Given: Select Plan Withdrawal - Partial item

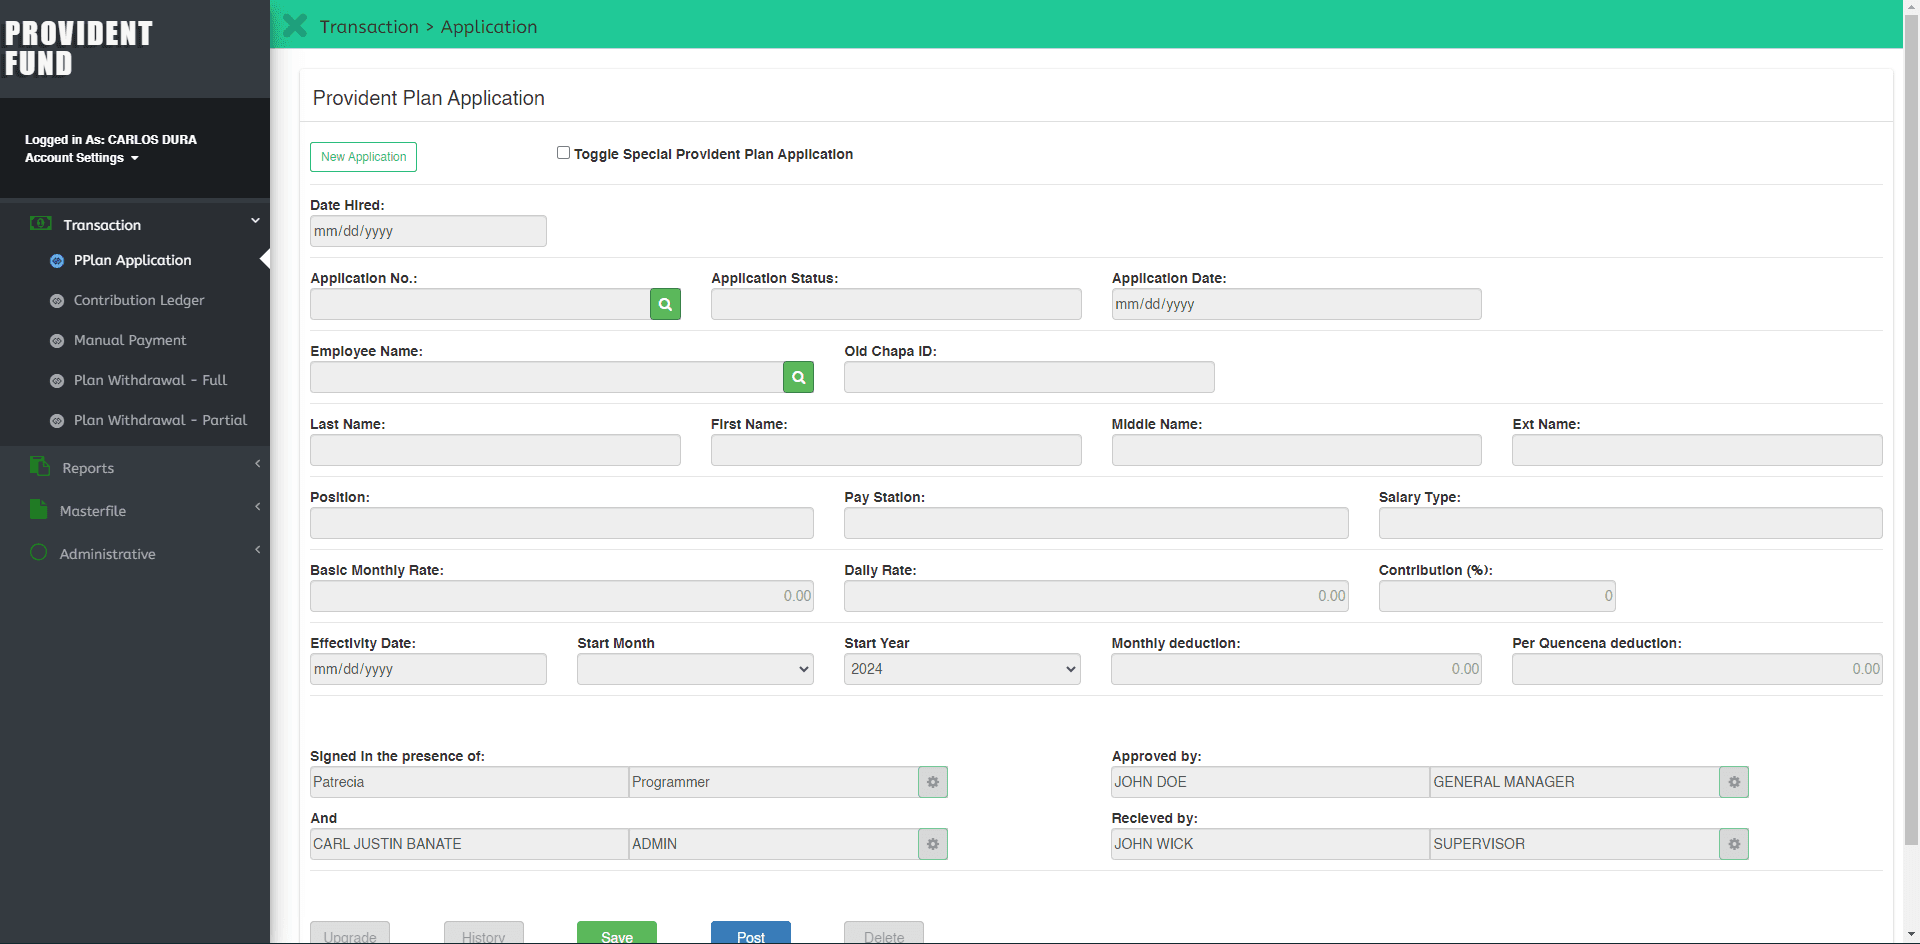Looking at the screenshot, I should coord(160,420).
